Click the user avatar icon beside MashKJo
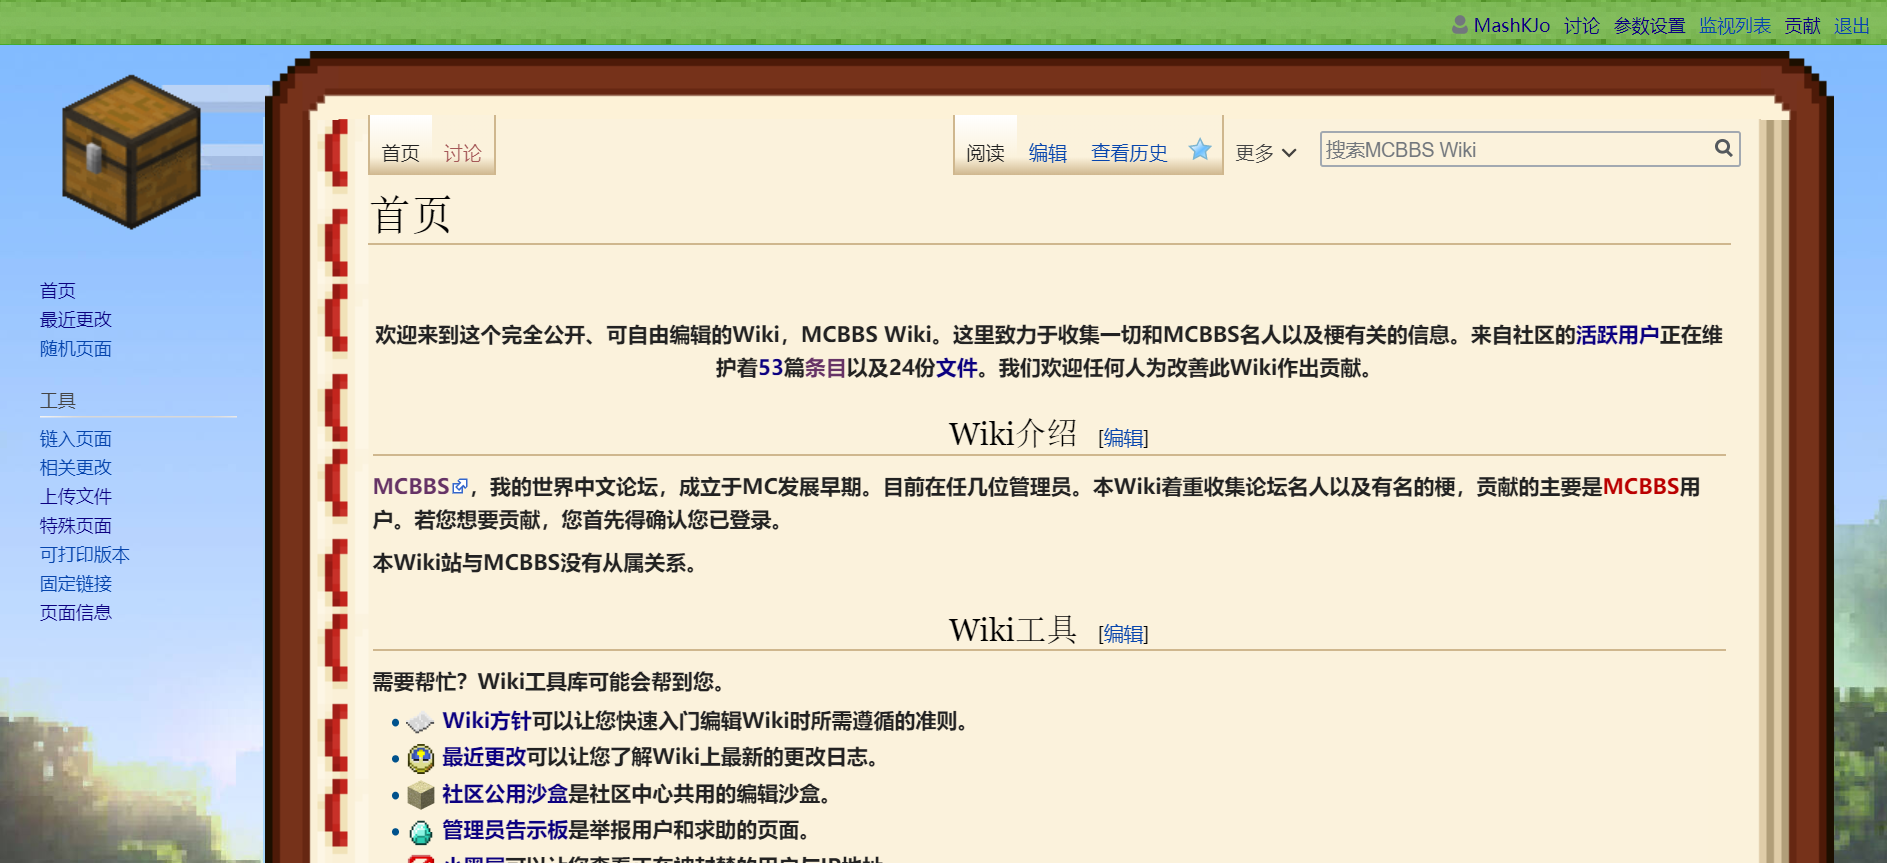 (1460, 24)
